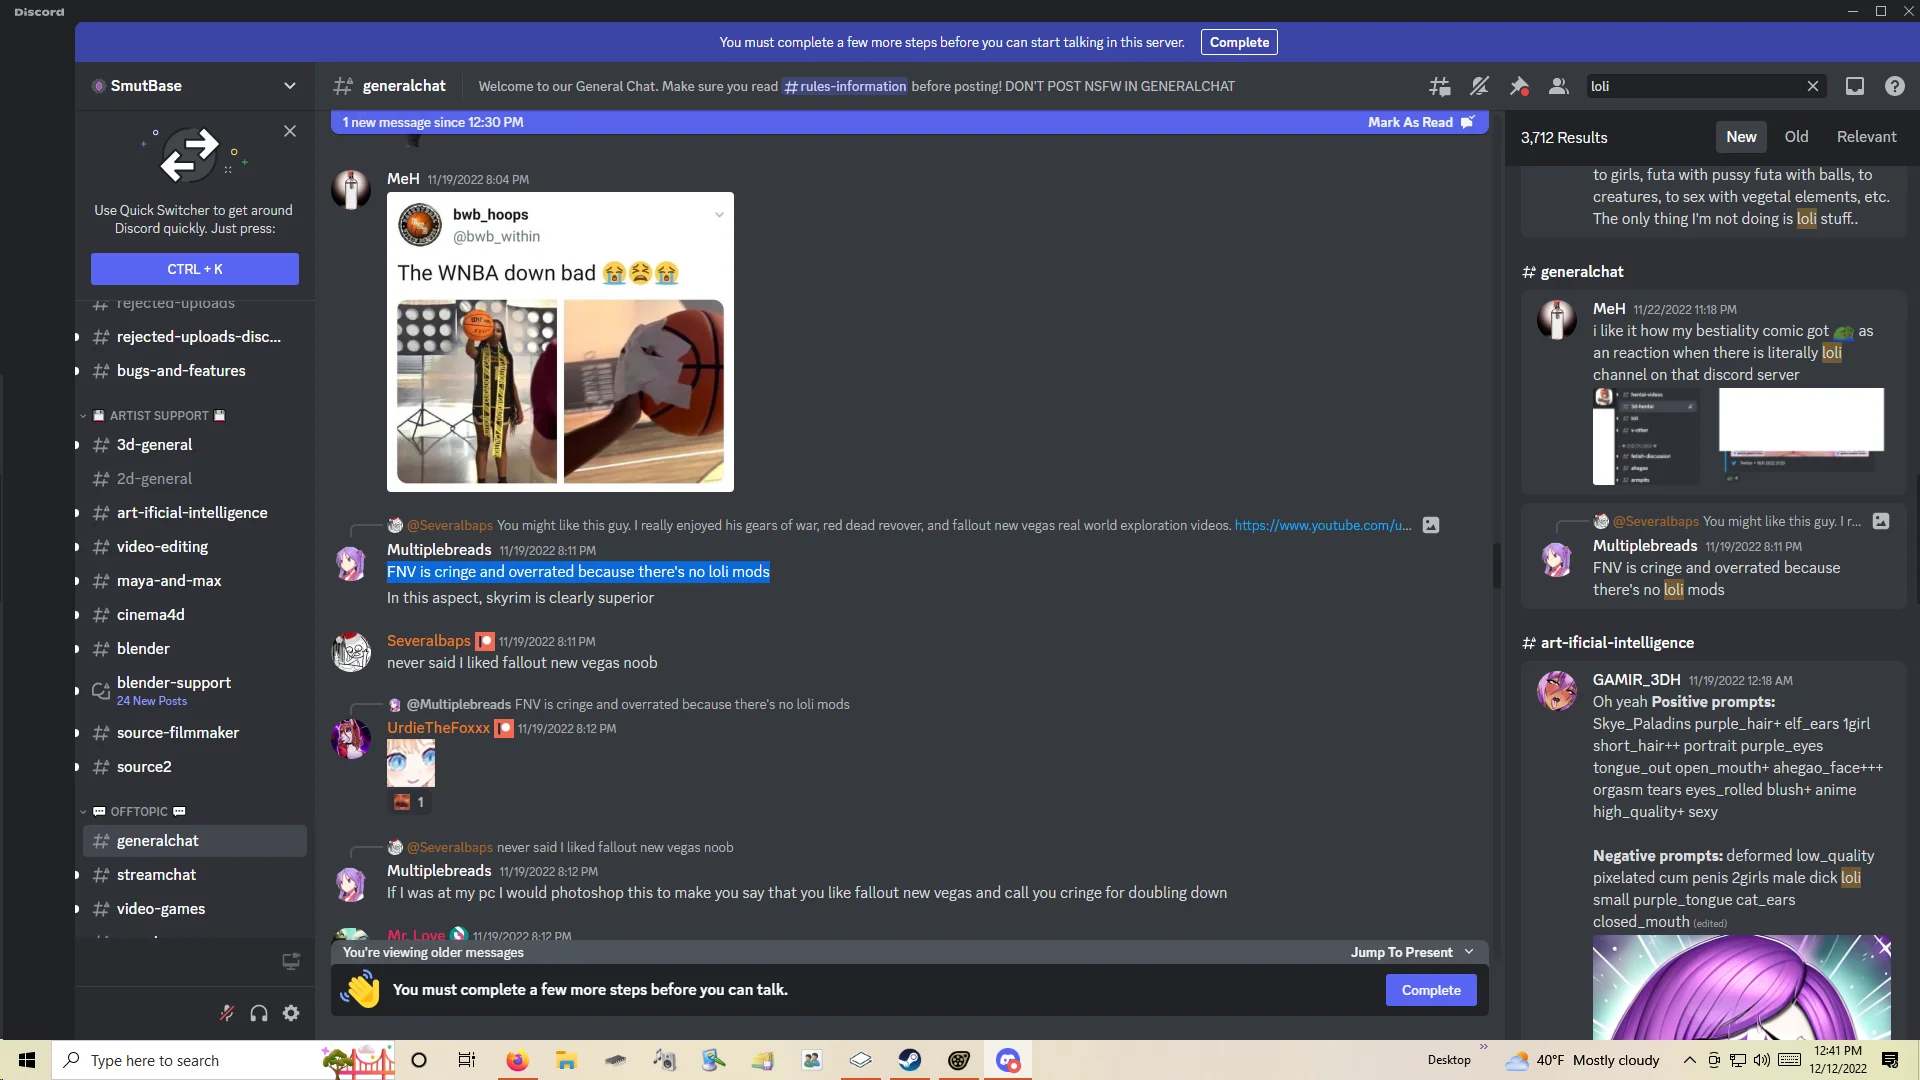Open the #rules-information channel link
The width and height of the screenshot is (1920, 1080).
pos(845,86)
